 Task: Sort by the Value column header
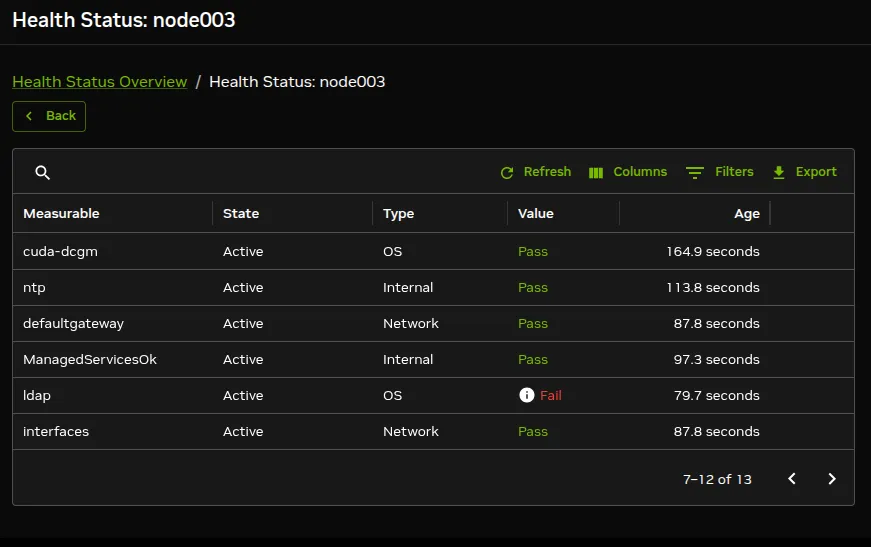pyautogui.click(x=535, y=213)
